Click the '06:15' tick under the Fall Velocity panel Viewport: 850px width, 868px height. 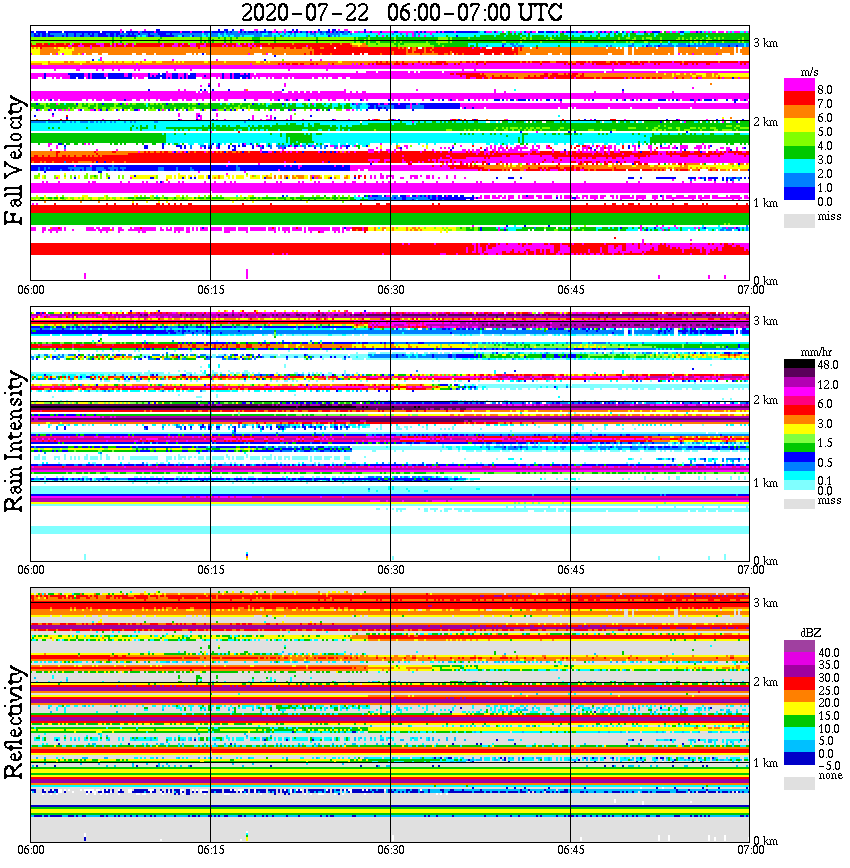[211, 290]
